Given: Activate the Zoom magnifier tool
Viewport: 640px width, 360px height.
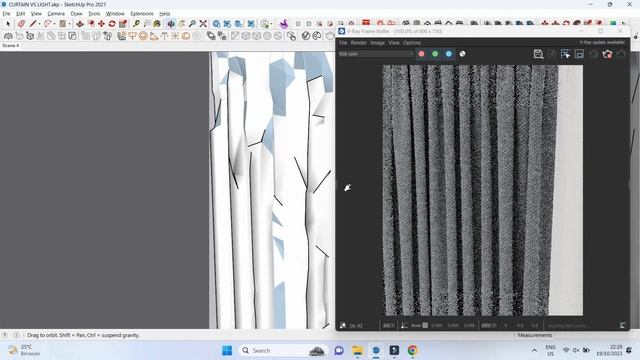Looking at the screenshot, I should tap(192, 24).
